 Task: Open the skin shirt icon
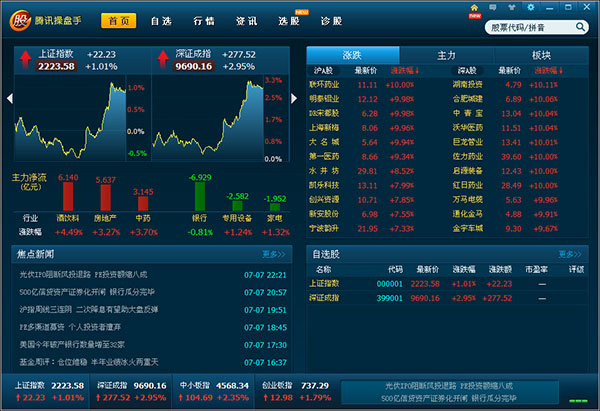point(512,7)
